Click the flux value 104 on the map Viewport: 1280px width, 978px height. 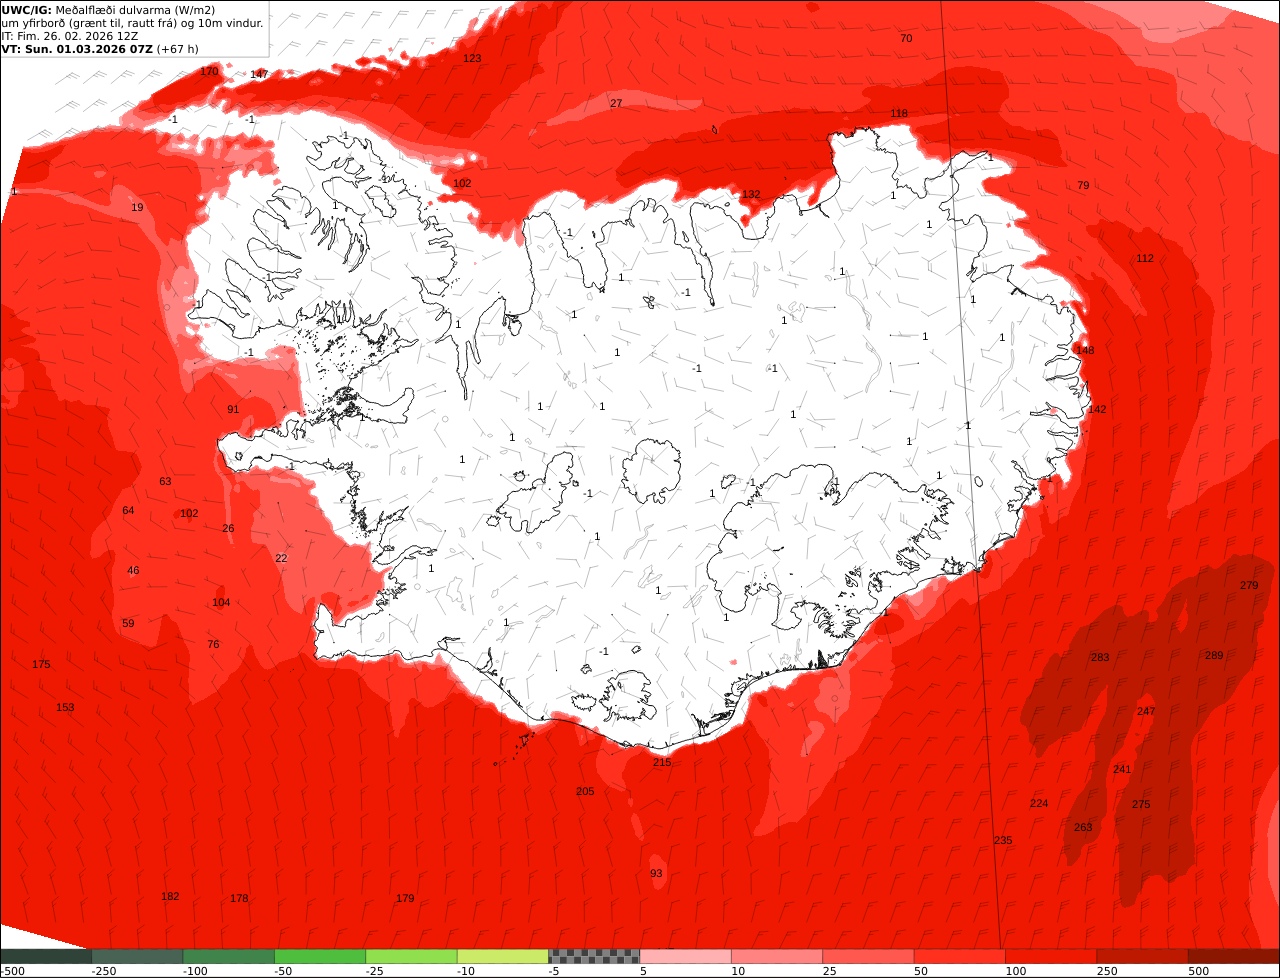221,603
